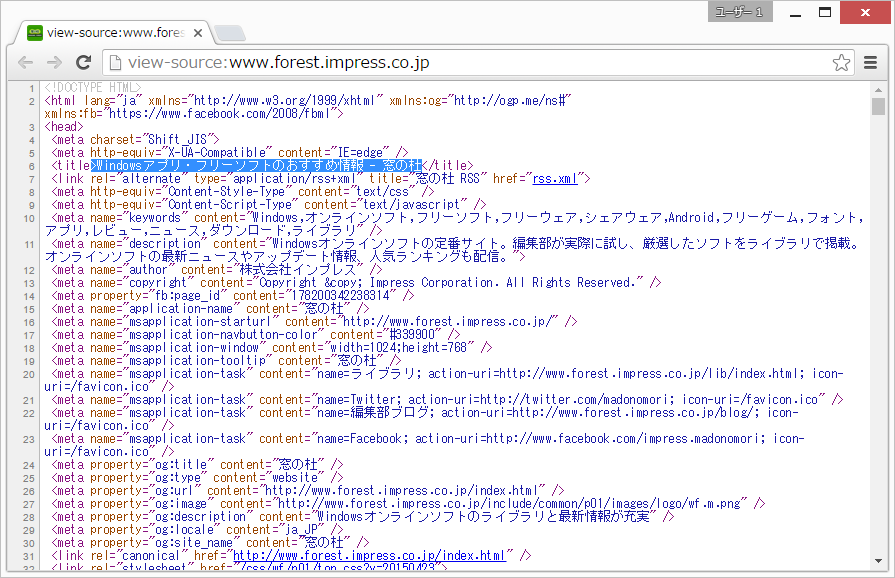Click the back navigation arrow
Image resolution: width=895 pixels, height=578 pixels.
[25, 62]
